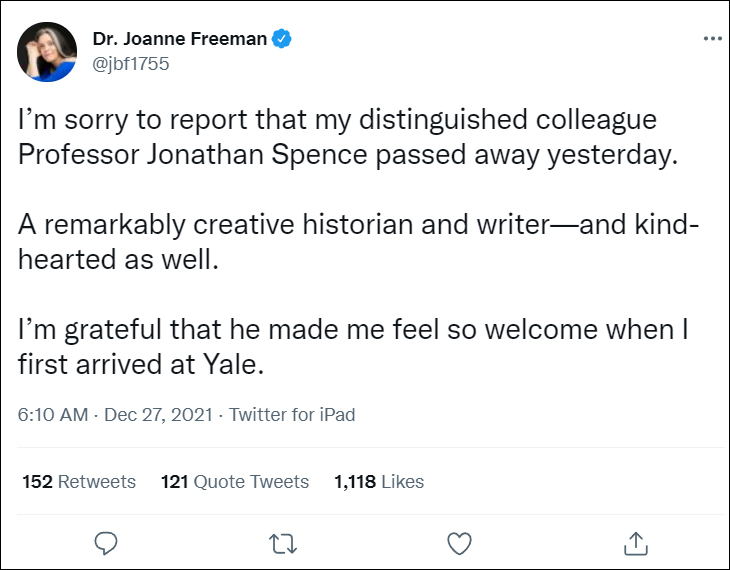This screenshot has height=570, width=730.
Task: Show who gave 1,118 Likes
Action: coord(379,482)
